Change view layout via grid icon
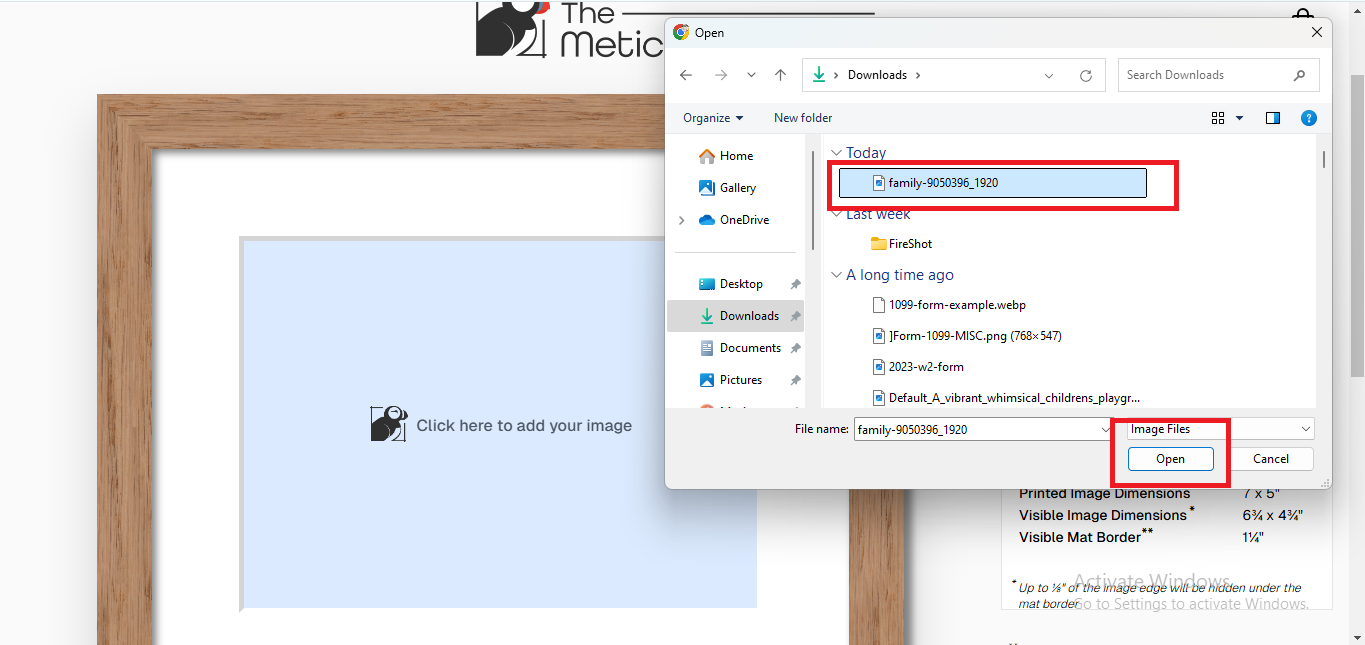The image size is (1365, 645). point(1218,118)
